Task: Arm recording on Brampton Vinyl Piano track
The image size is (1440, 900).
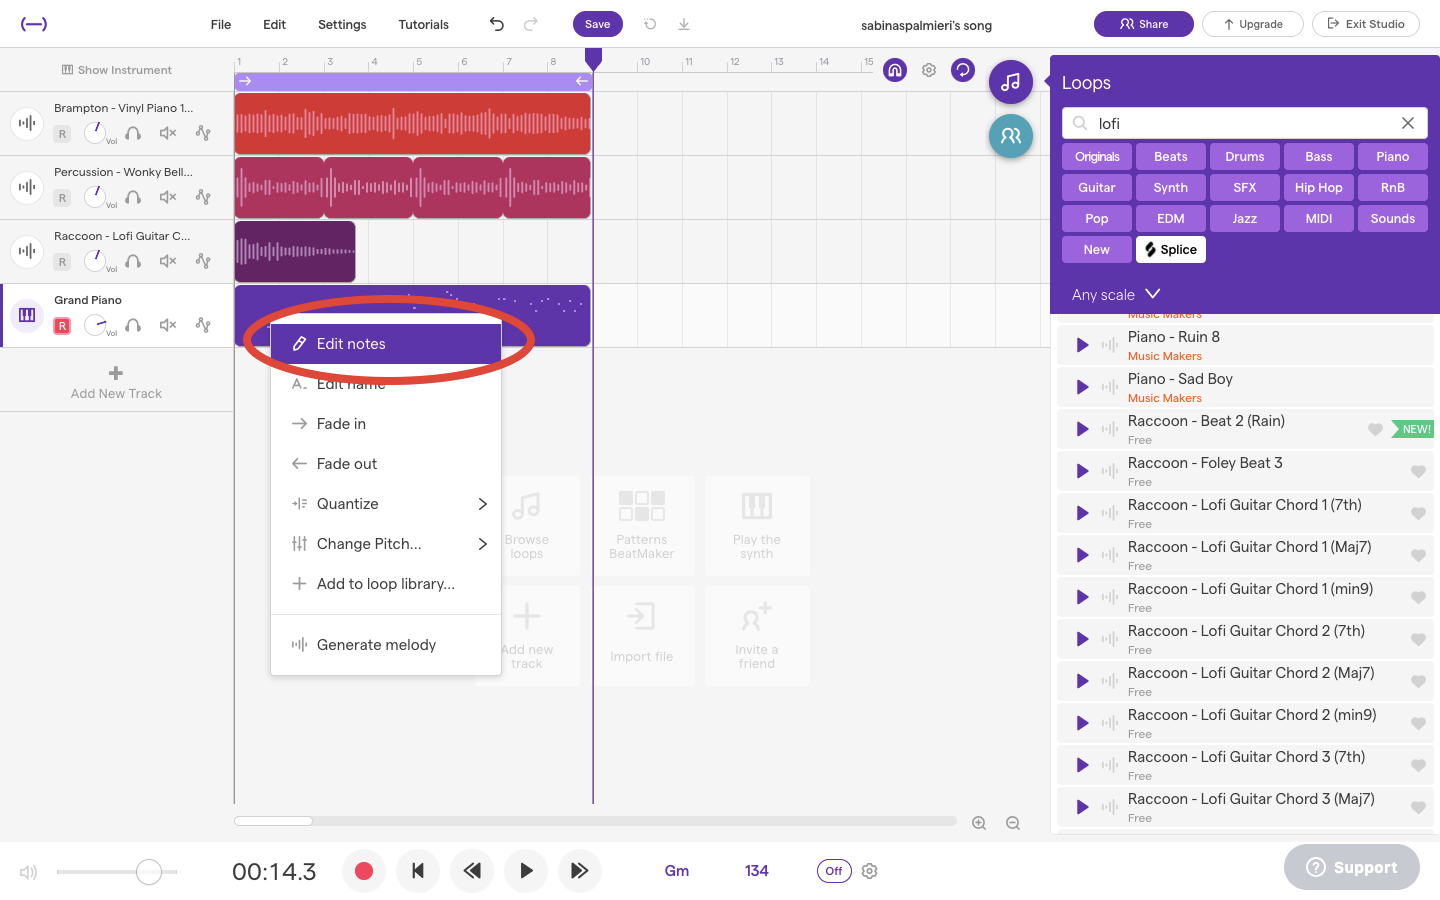Action: [x=62, y=134]
